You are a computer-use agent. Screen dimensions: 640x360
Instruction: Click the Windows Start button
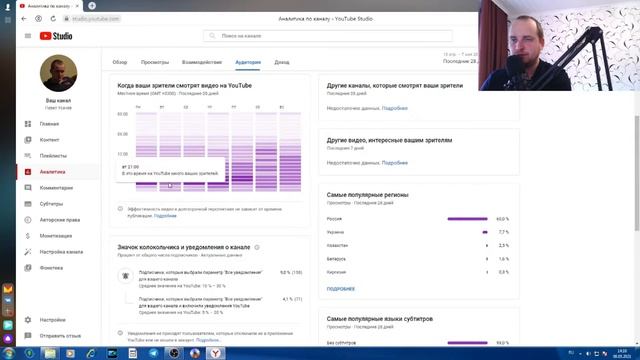(8, 353)
